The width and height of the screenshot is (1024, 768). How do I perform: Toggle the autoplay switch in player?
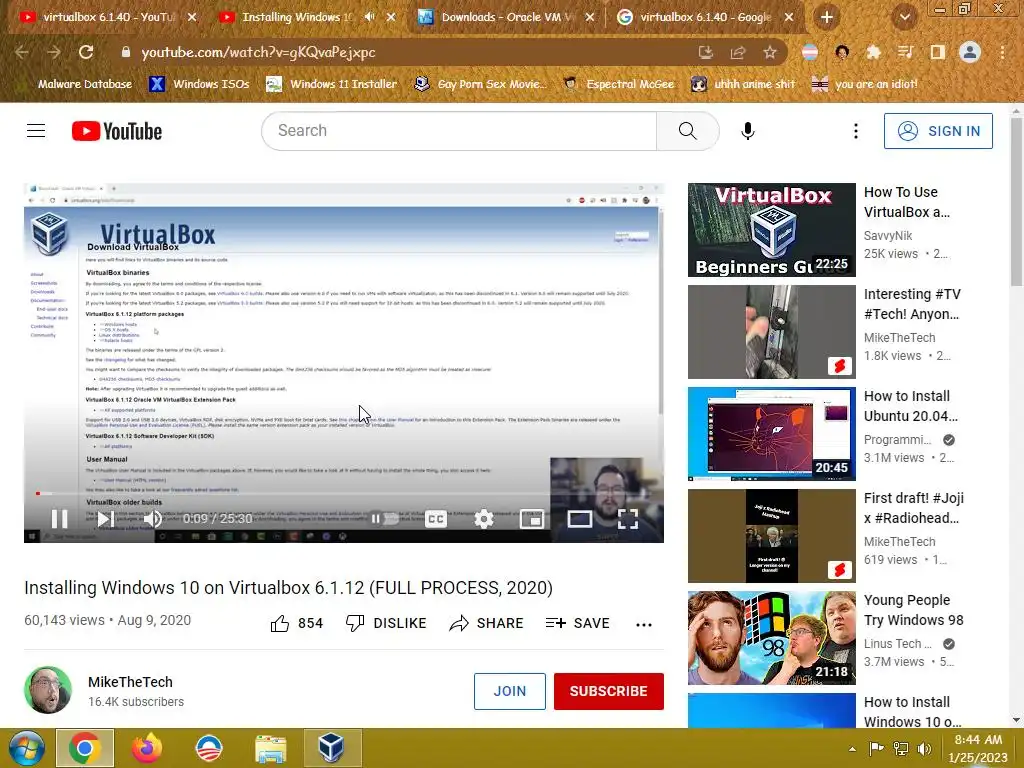pos(385,519)
